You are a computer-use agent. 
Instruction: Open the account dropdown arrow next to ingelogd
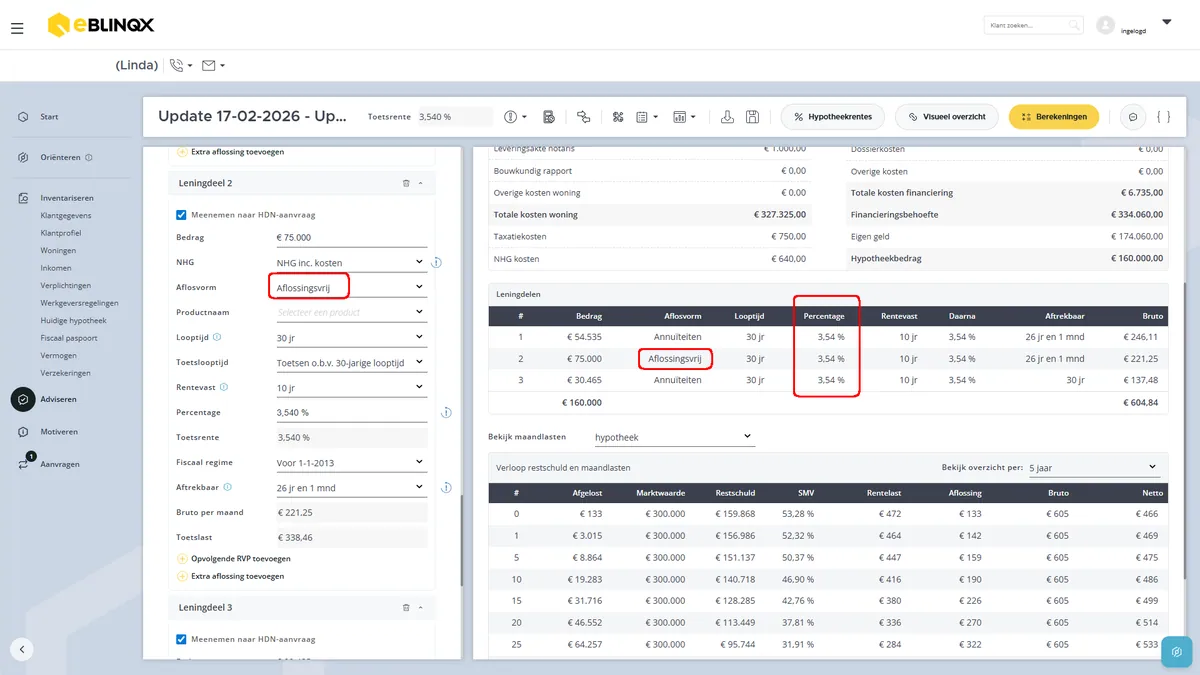tap(1166, 22)
